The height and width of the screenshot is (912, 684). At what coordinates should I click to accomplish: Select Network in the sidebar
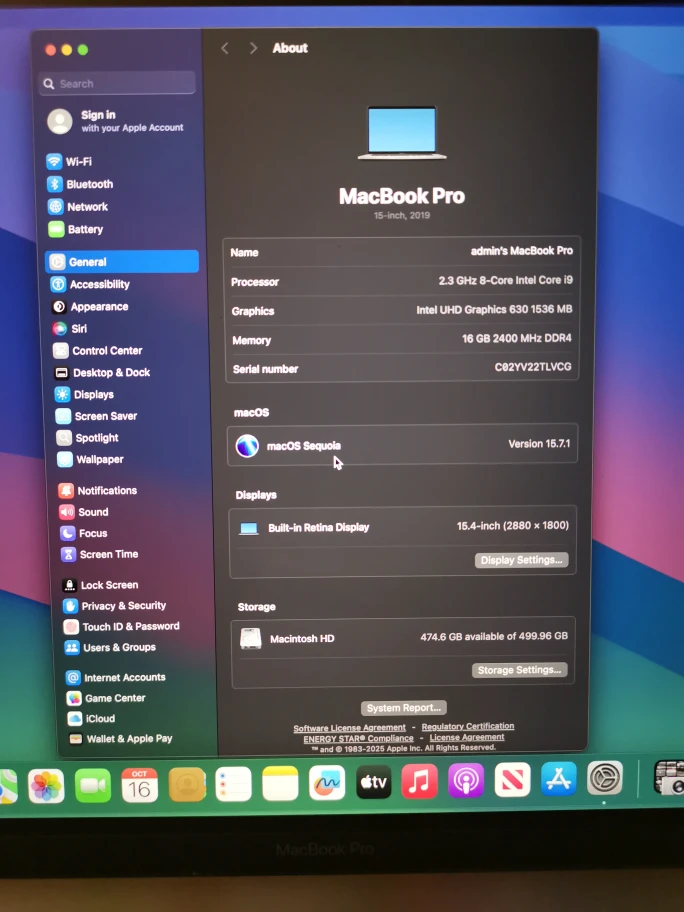point(78,206)
